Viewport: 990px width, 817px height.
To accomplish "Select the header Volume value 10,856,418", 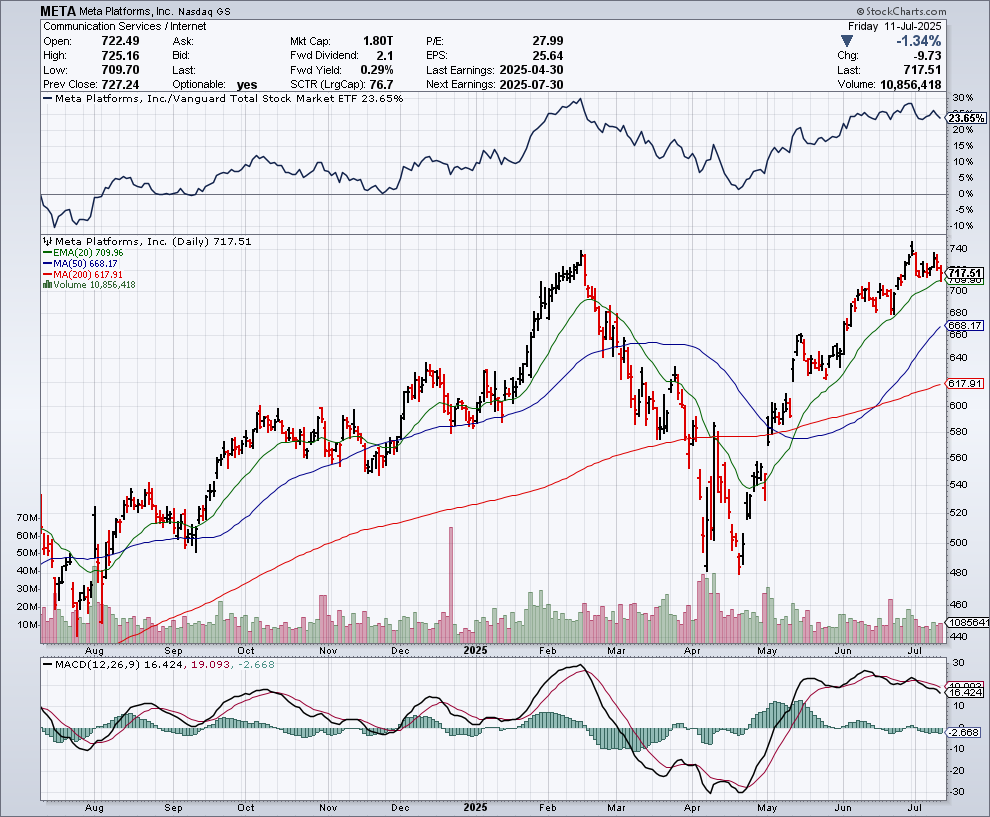I will coord(910,84).
